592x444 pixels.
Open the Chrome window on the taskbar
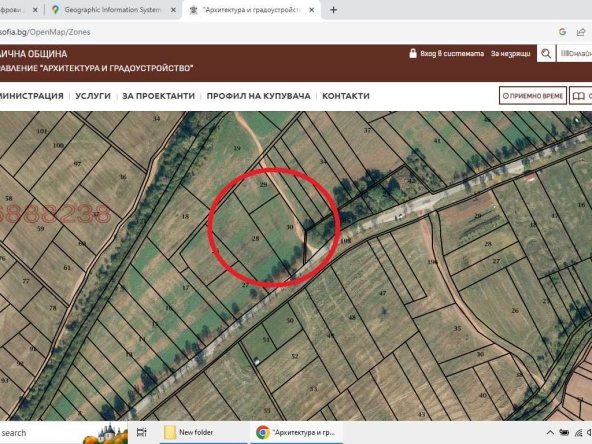(296, 432)
